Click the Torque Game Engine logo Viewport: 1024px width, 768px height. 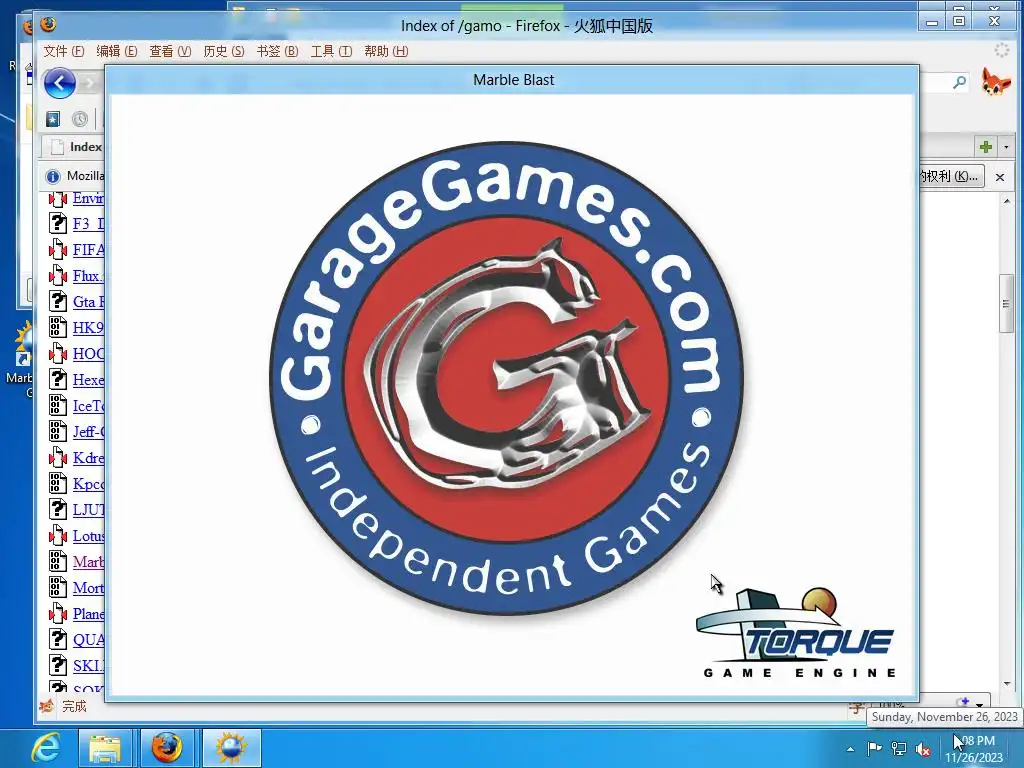[796, 633]
